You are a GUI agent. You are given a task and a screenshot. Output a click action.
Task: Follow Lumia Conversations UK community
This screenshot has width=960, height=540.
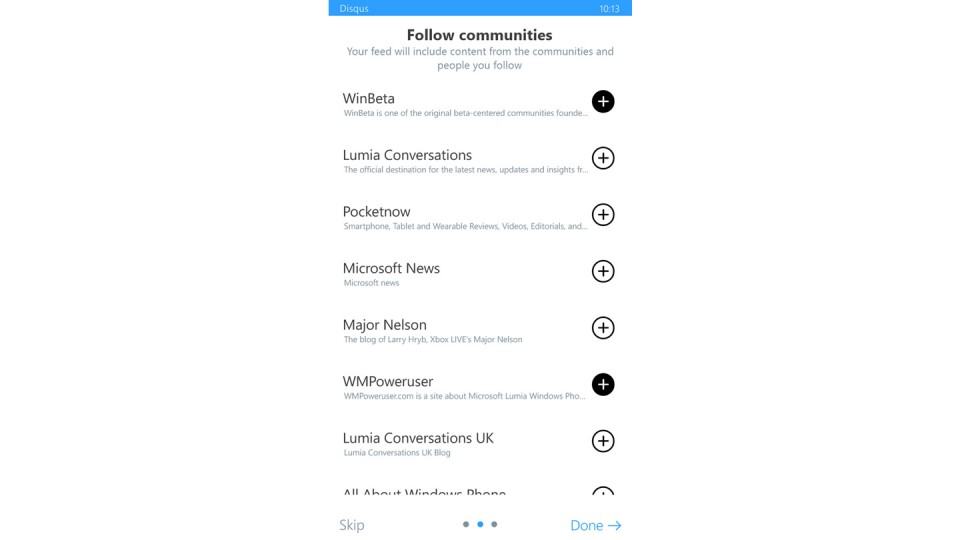click(603, 441)
